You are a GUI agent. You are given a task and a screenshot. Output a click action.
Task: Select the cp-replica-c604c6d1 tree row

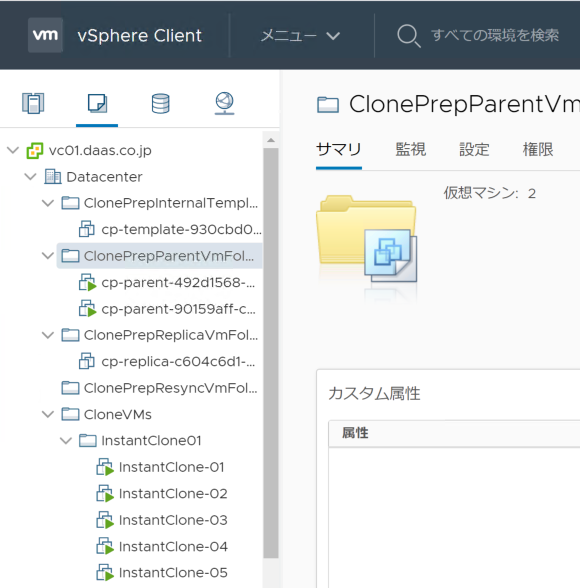click(178, 362)
